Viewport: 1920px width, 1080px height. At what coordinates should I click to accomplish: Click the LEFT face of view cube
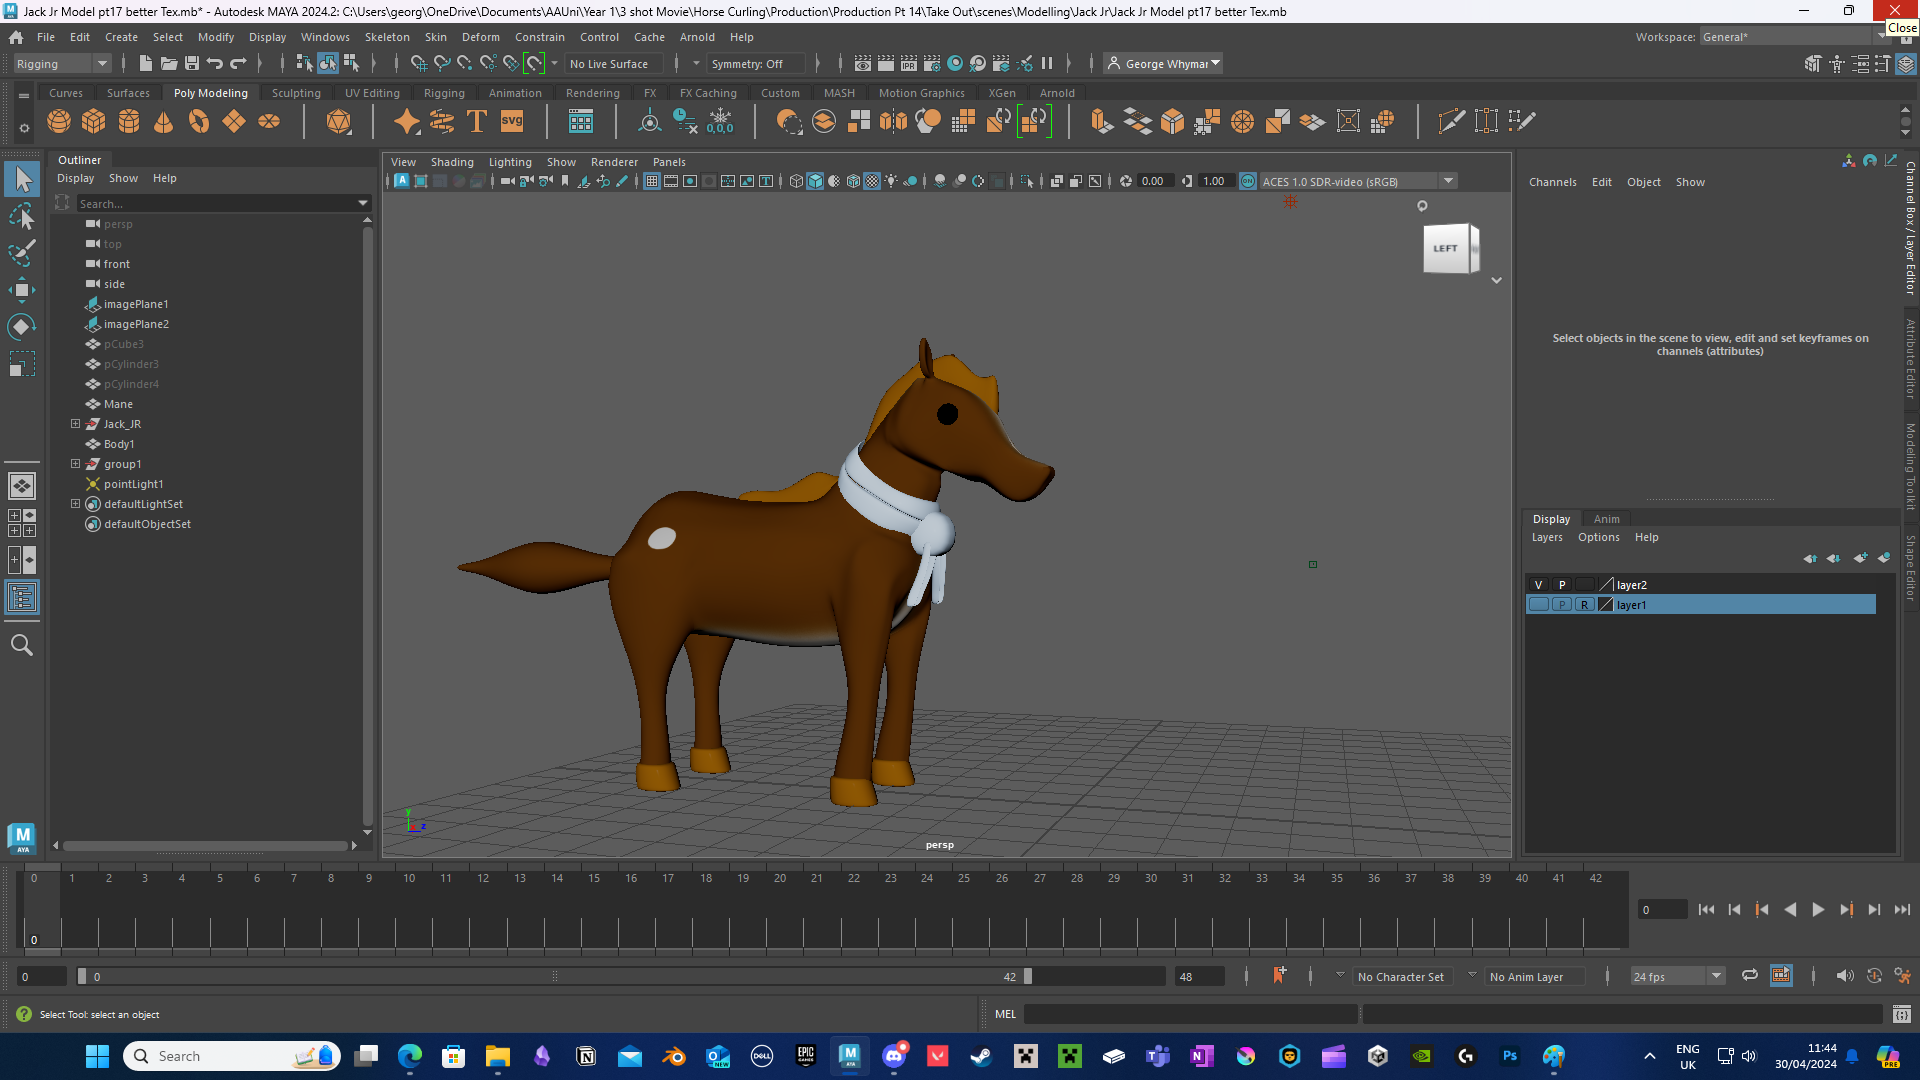pos(1446,248)
